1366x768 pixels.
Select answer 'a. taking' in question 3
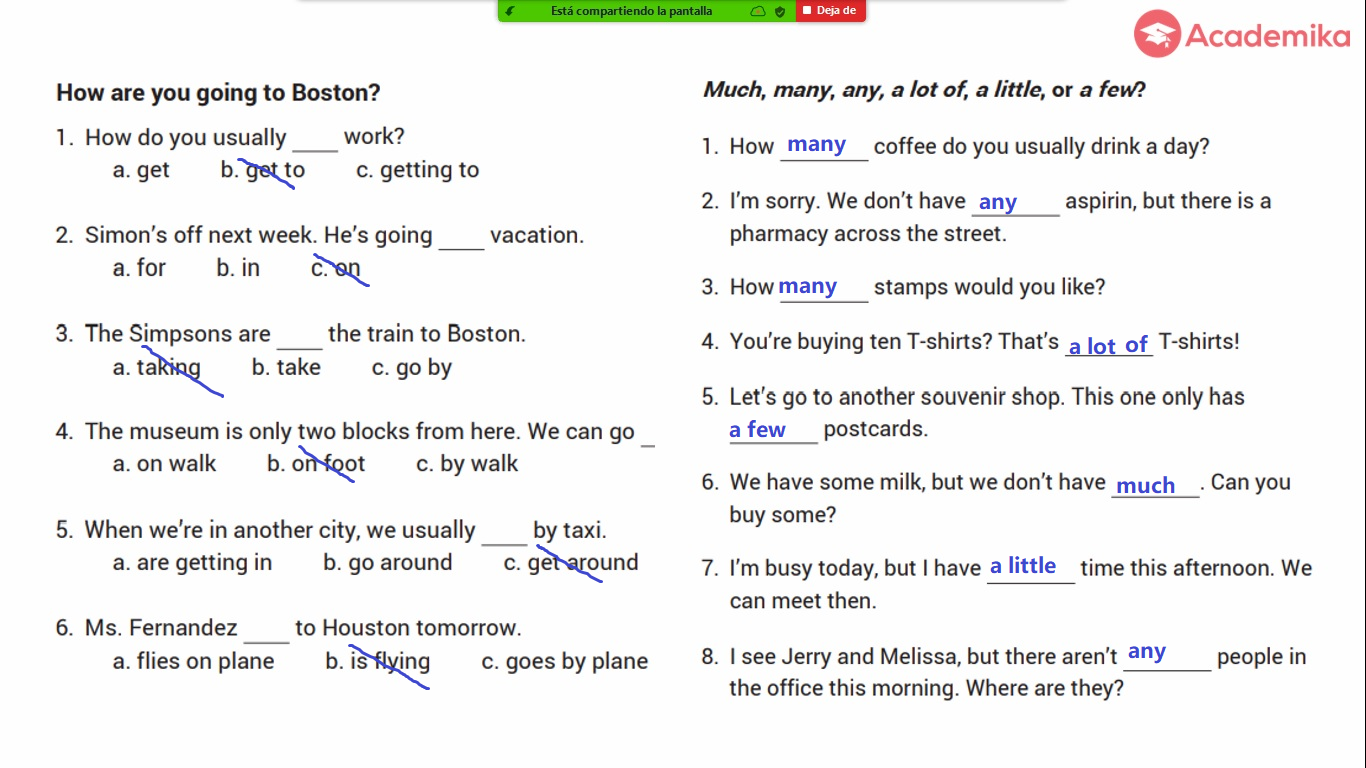coord(157,367)
